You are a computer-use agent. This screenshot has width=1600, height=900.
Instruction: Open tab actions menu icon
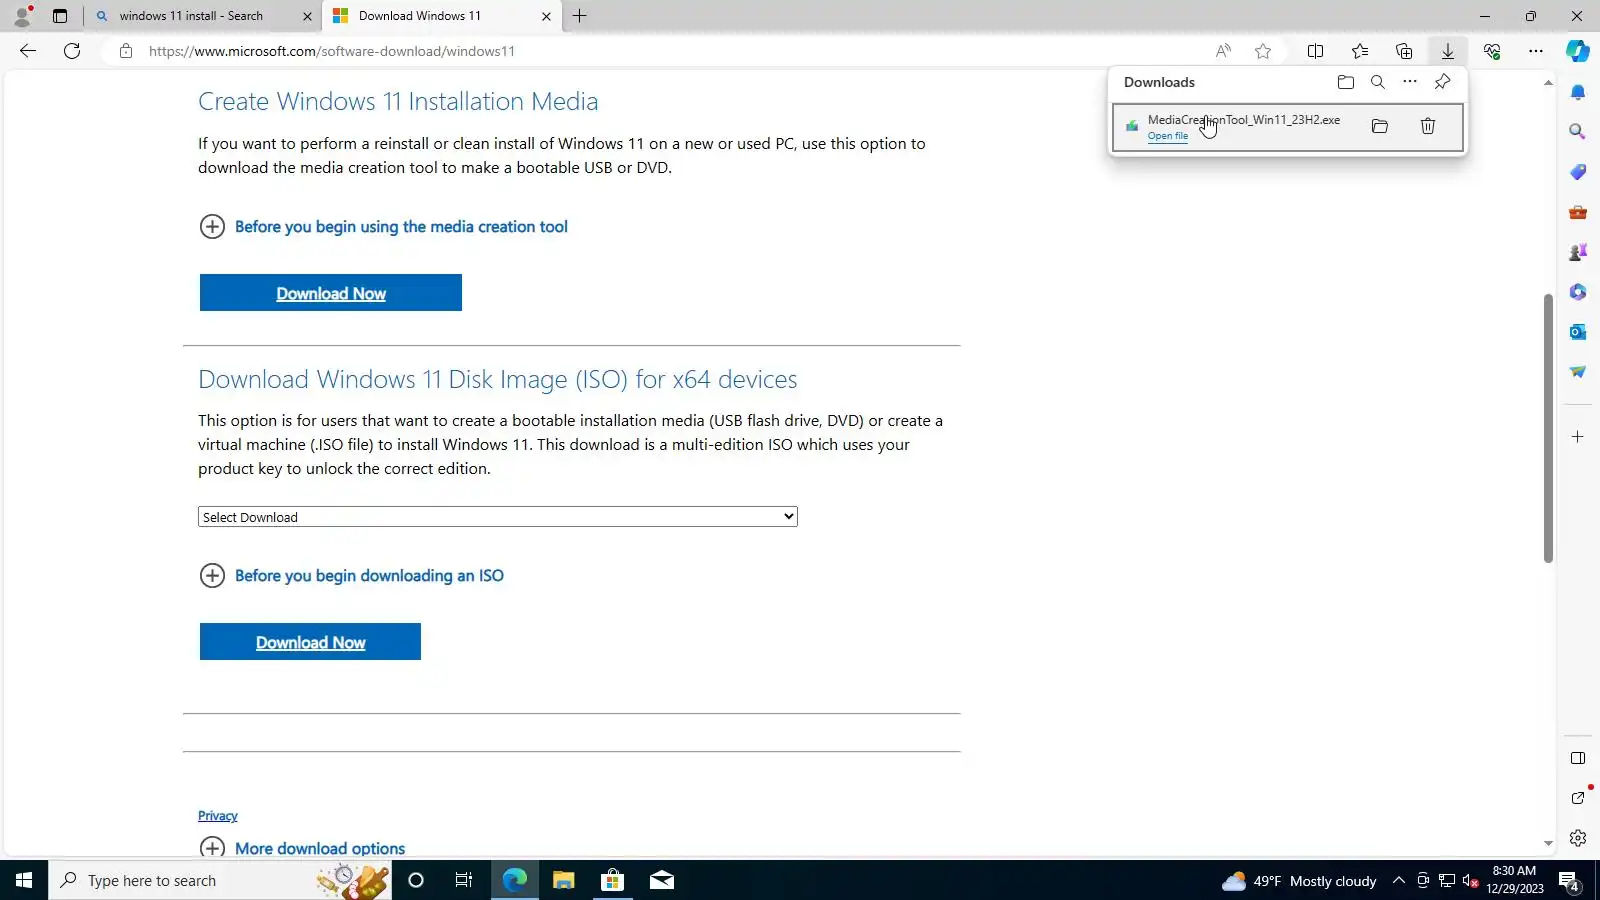[60, 16]
